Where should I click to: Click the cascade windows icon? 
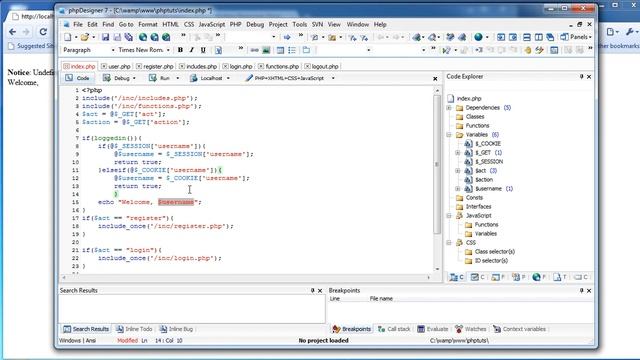[550, 37]
